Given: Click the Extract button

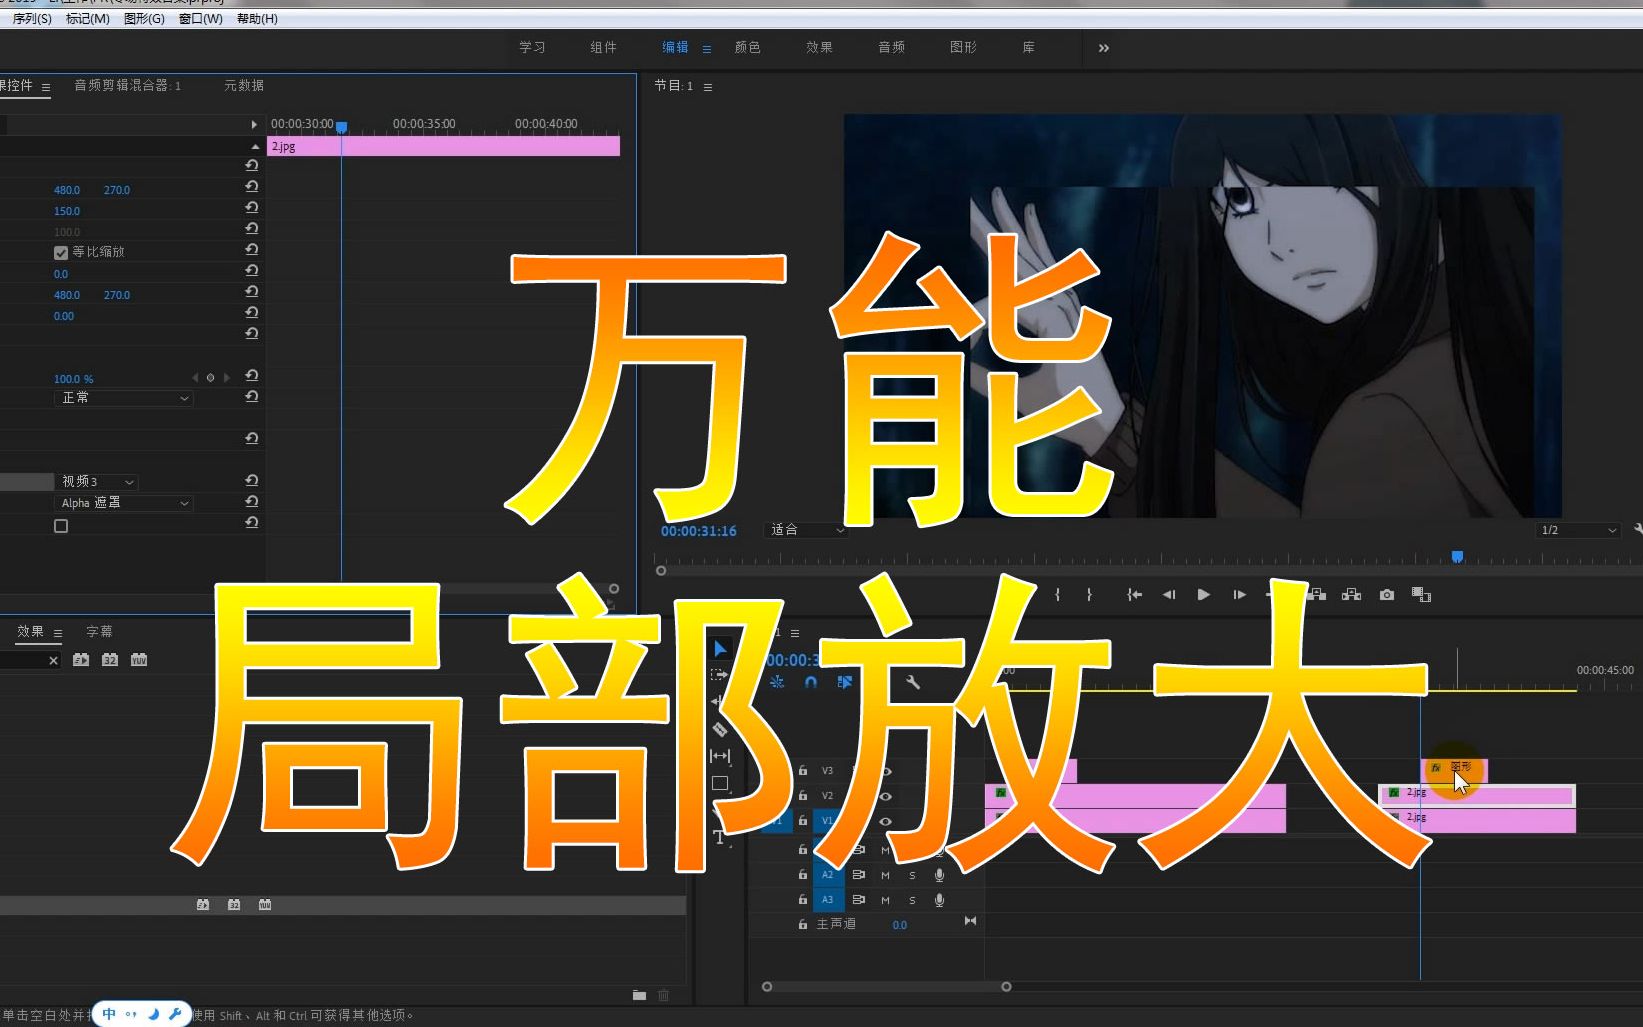Looking at the screenshot, I should [x=1351, y=594].
